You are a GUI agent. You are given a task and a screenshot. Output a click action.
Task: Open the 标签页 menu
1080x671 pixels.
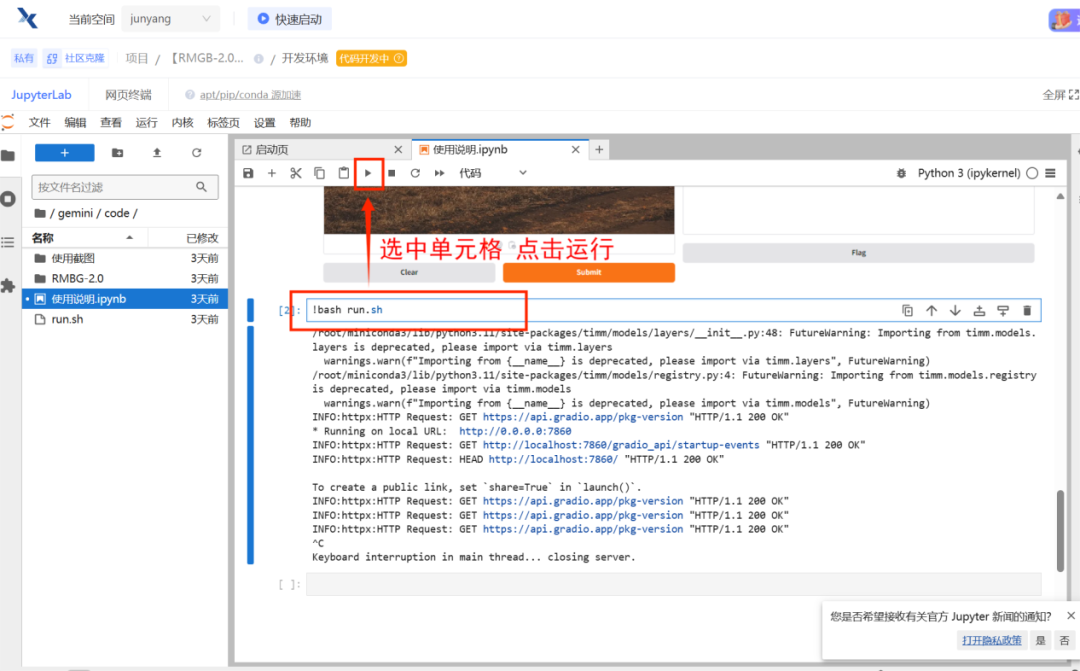(223, 123)
